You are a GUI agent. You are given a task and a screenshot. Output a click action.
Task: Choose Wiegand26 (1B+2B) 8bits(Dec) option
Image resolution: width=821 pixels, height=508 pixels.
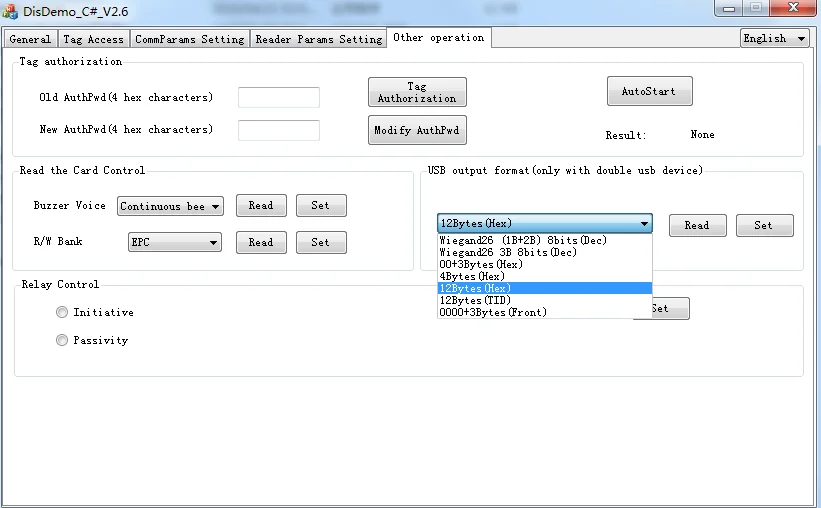[545, 240]
